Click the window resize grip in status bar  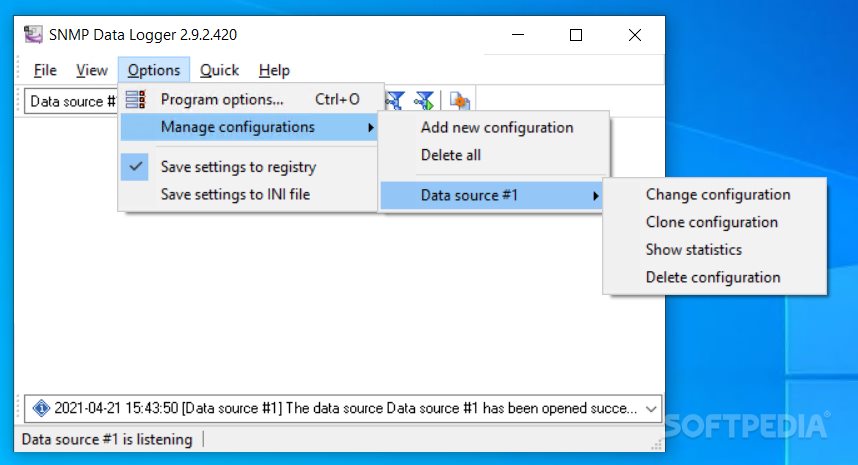(657, 445)
